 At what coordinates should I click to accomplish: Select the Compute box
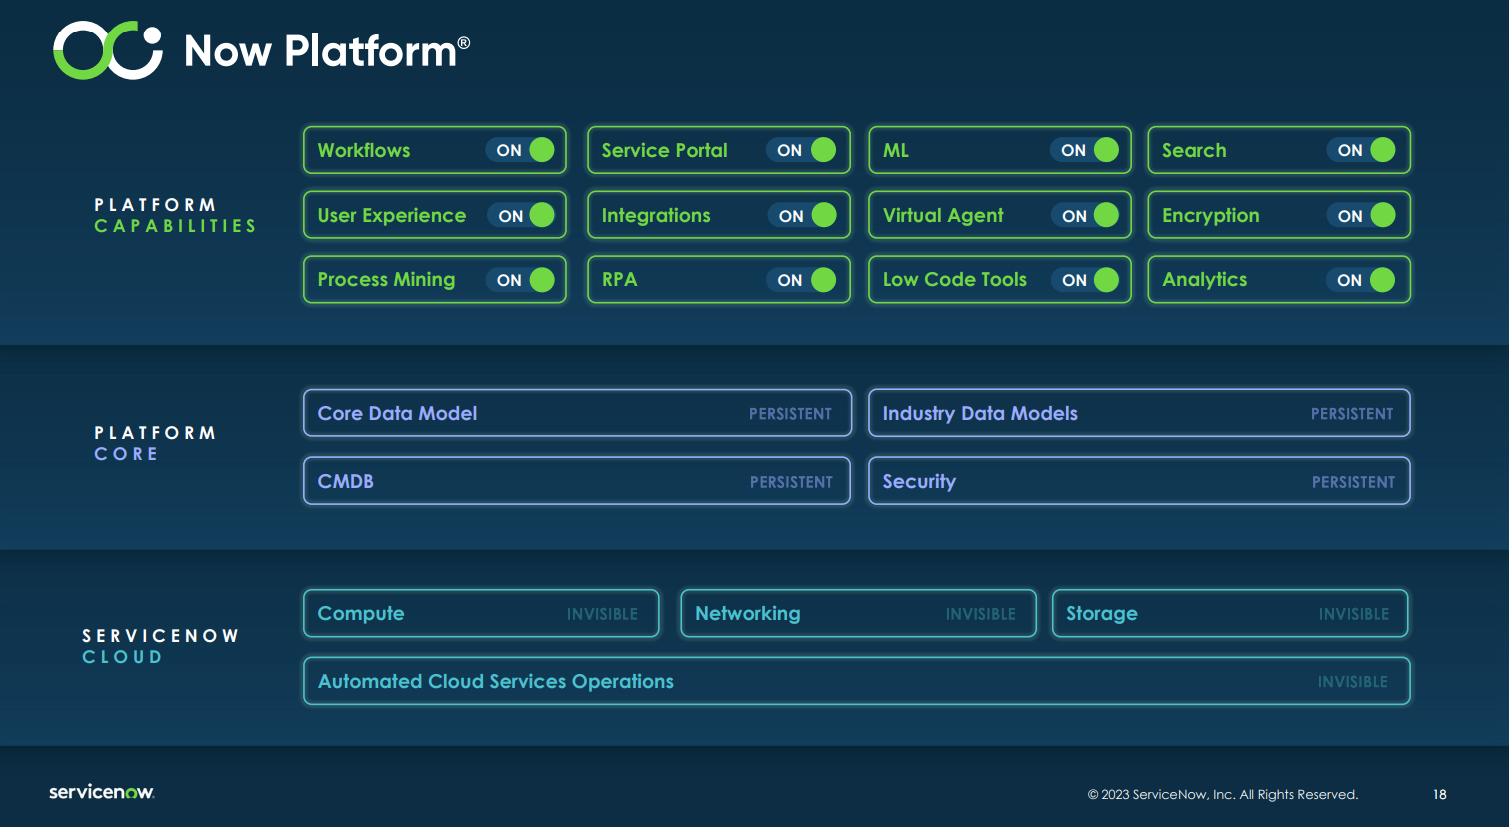[x=481, y=613]
